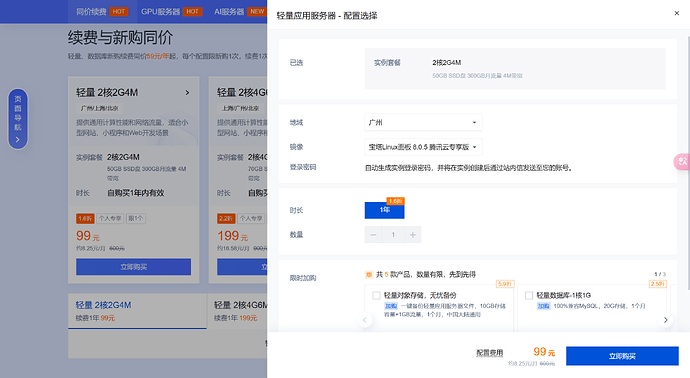Viewport: 690px width, 378px height.
Task: Select the 1年 duration option
Action: click(385, 210)
